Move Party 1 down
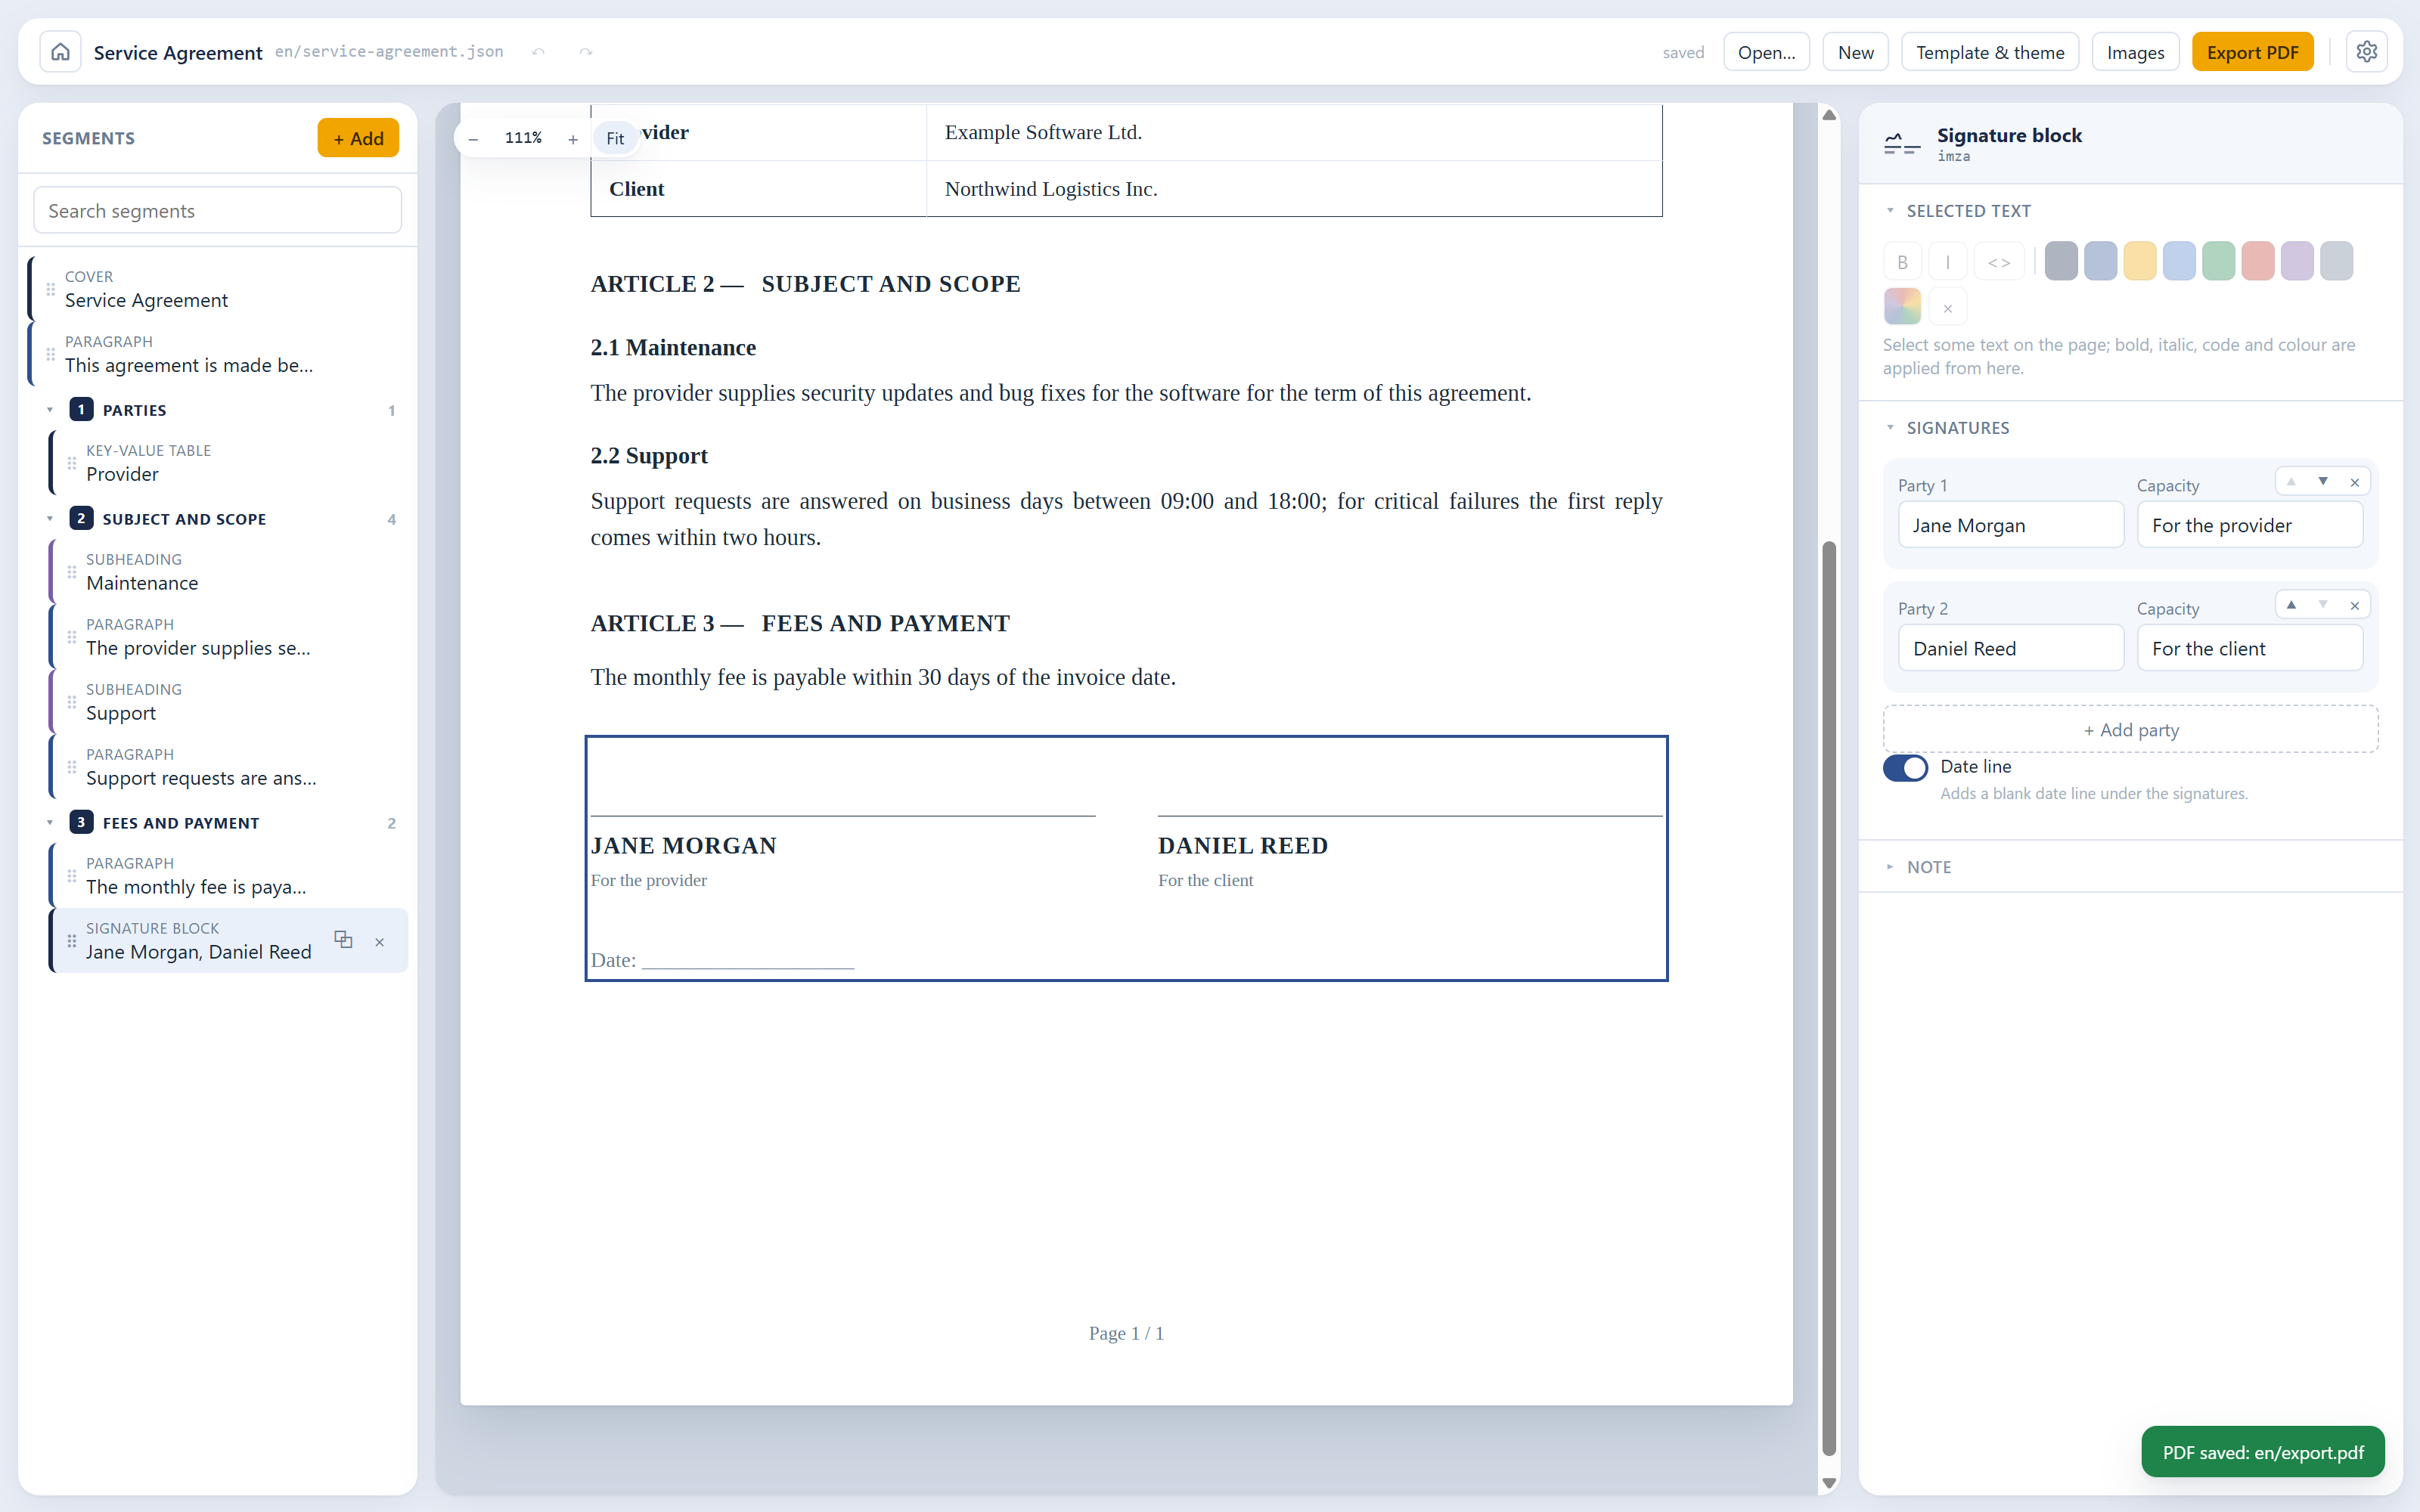Viewport: 2420px width, 1512px height. (2323, 482)
